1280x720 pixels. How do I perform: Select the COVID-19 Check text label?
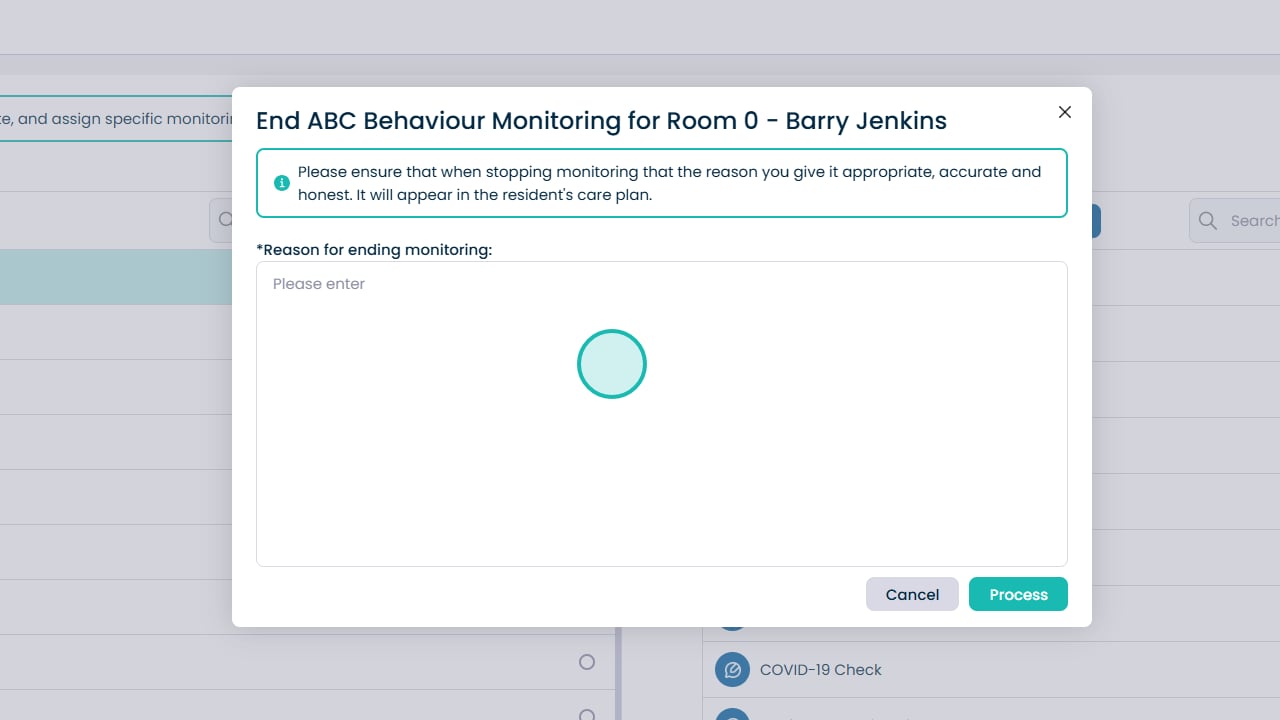(821, 670)
